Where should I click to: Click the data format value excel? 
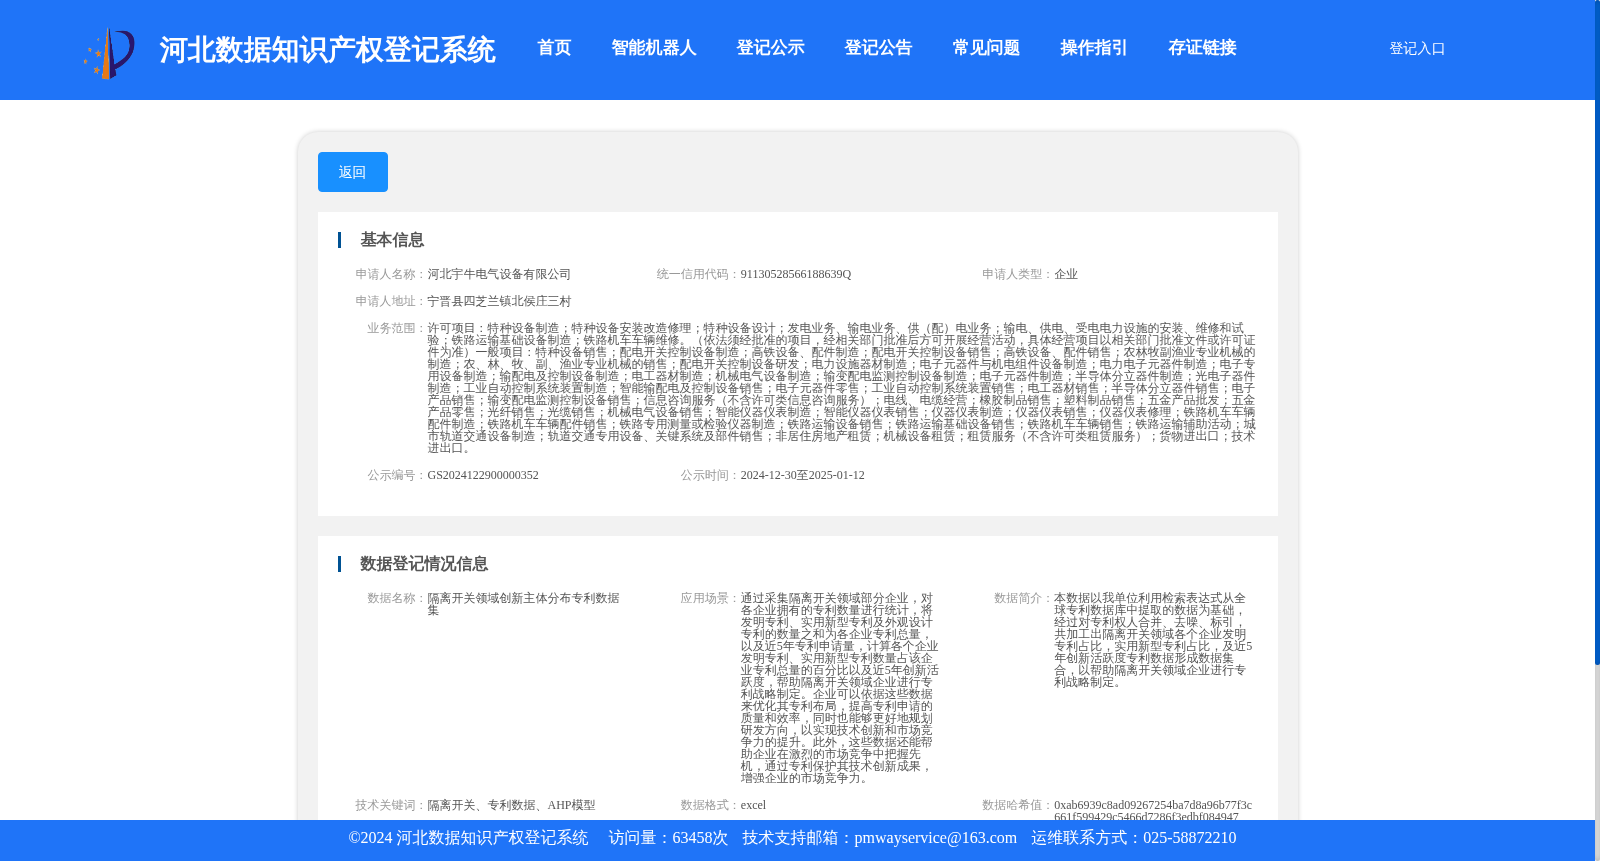[753, 805]
